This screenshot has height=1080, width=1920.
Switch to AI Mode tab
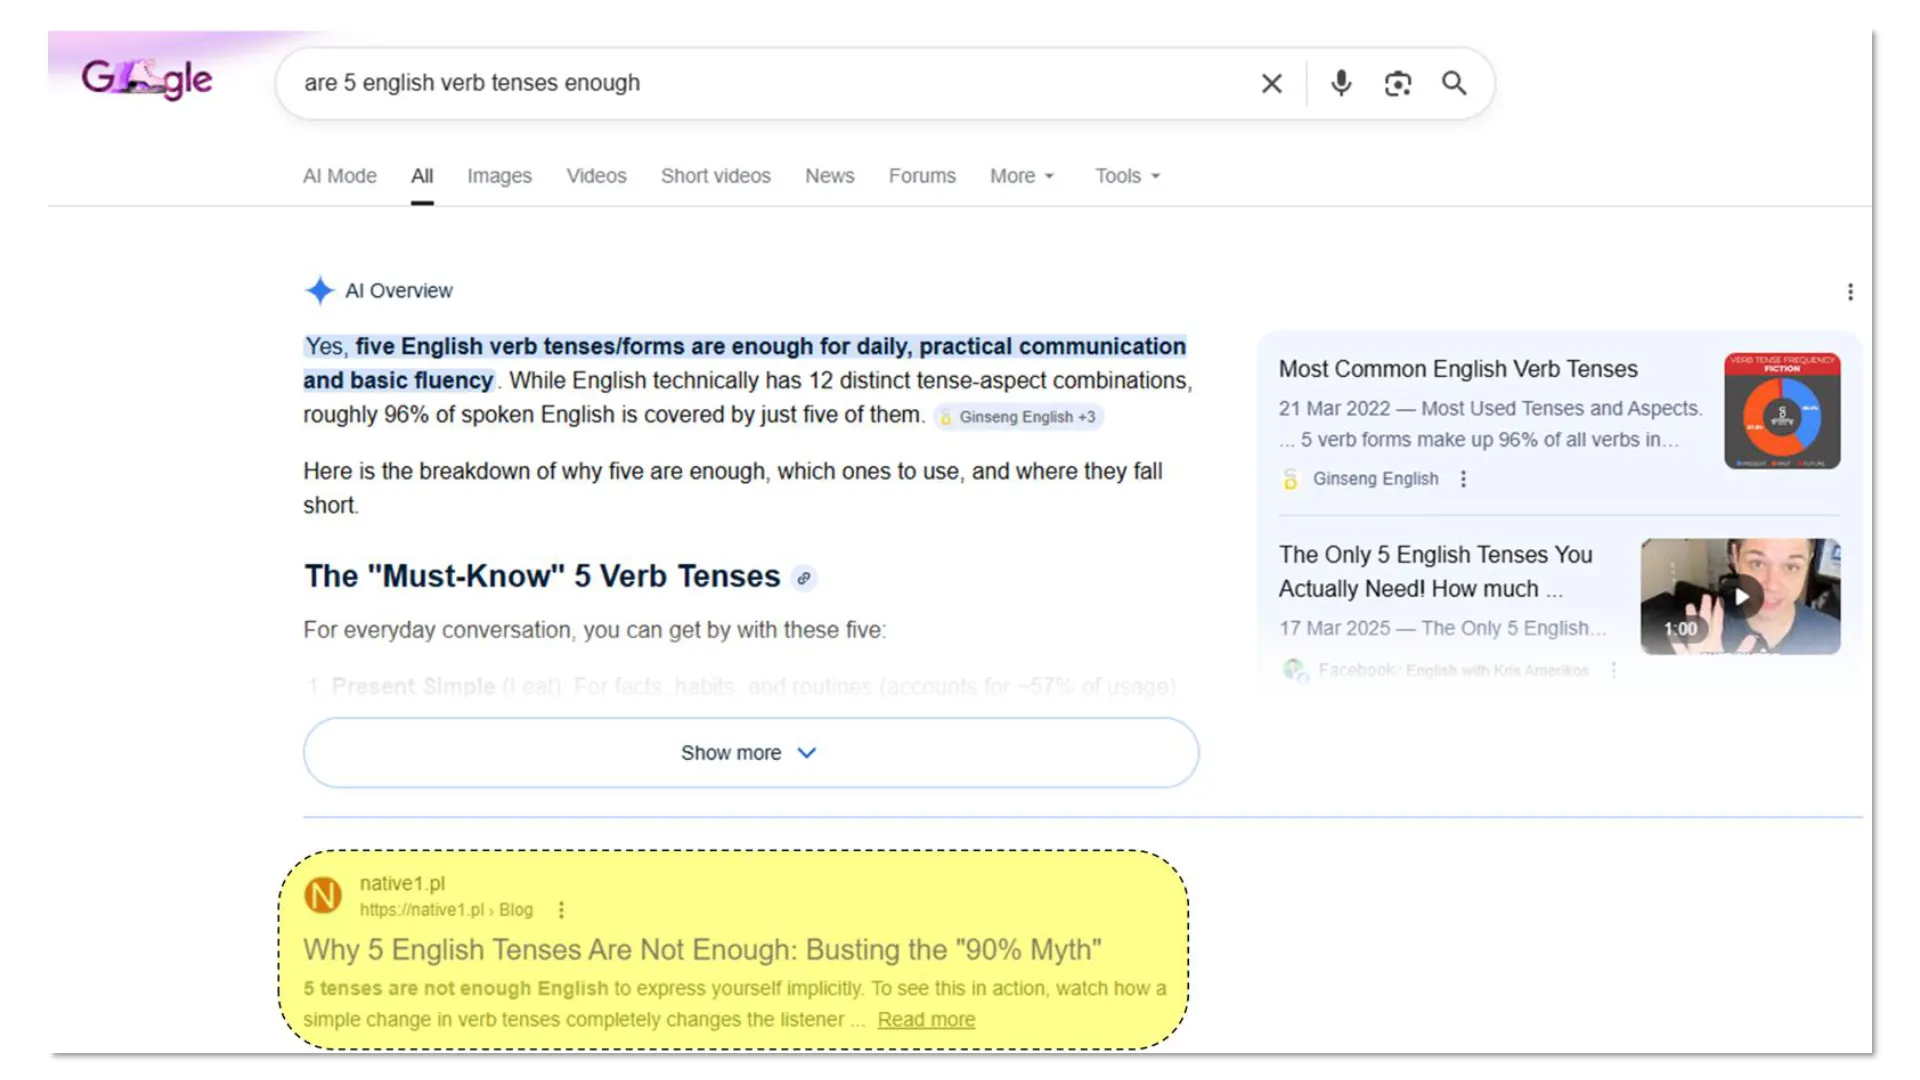(x=340, y=176)
